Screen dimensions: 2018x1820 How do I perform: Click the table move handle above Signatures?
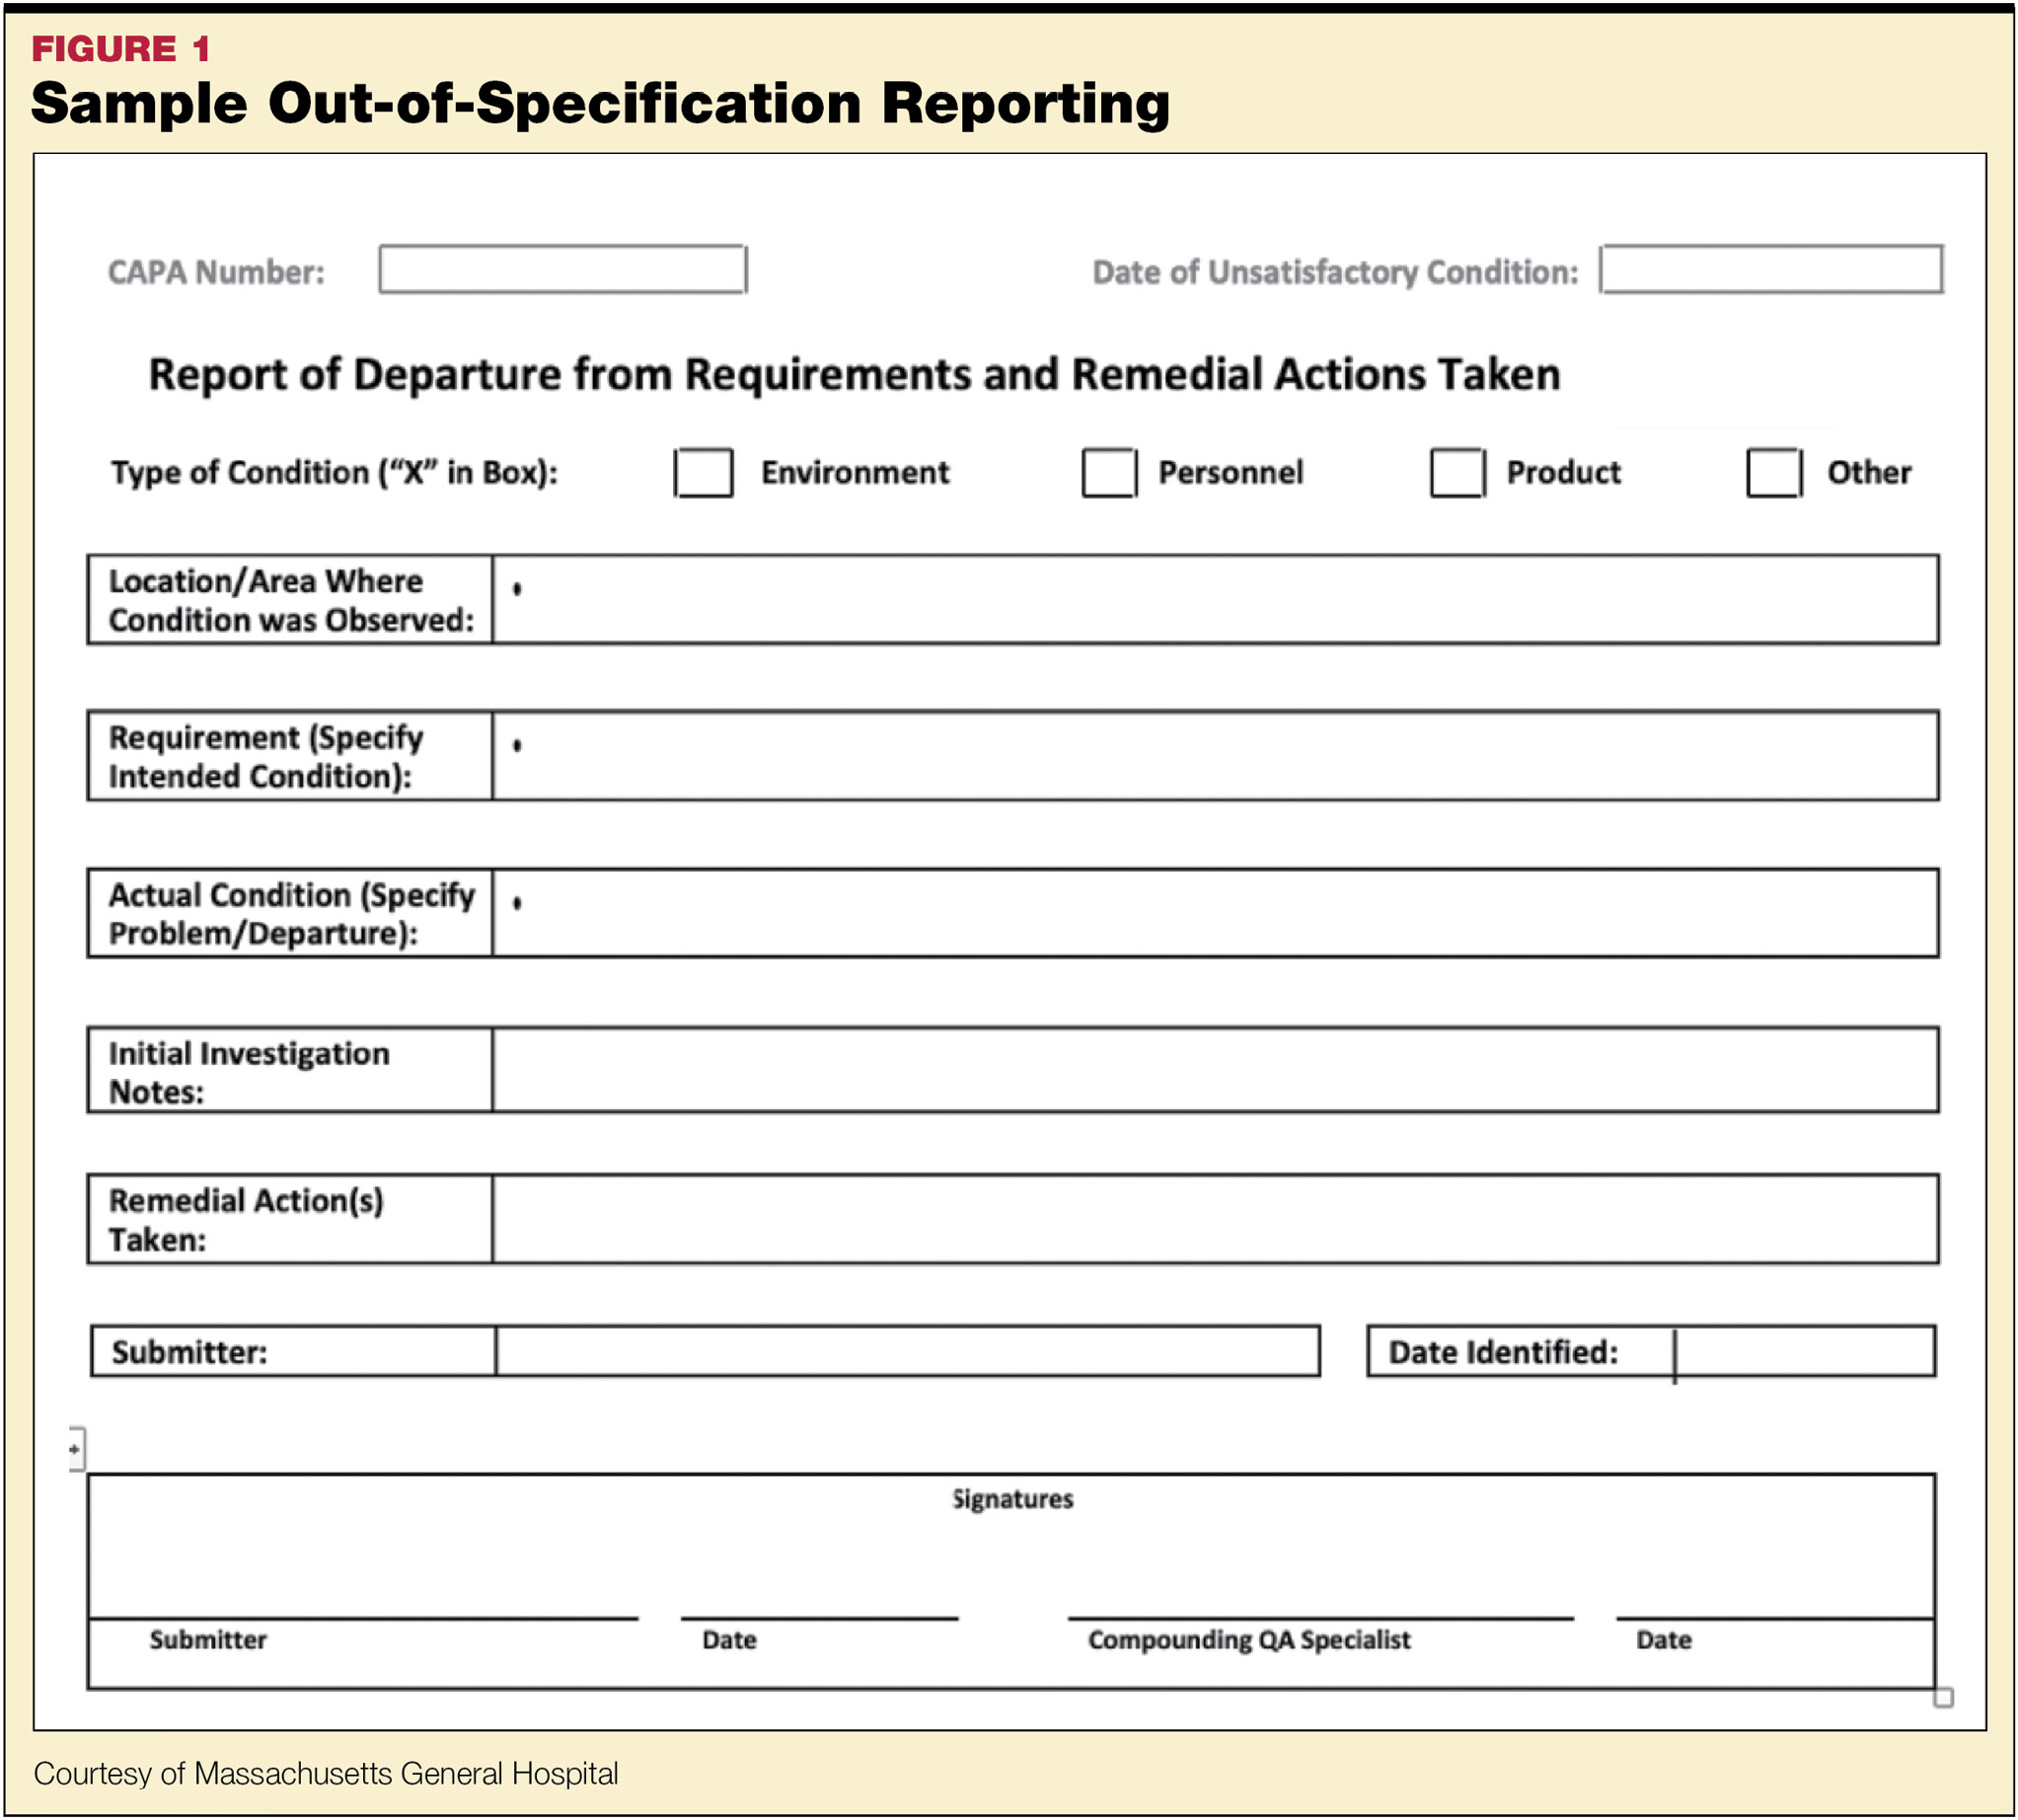(76, 1448)
